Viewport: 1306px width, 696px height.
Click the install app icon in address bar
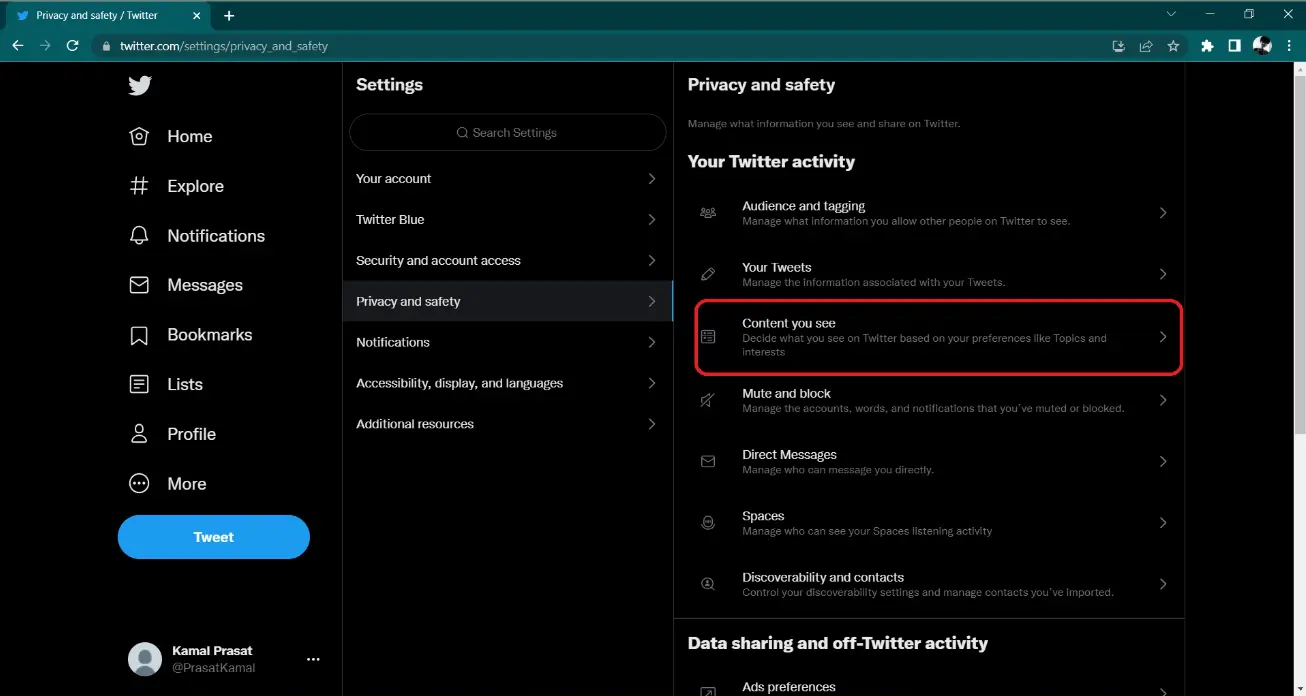tap(1119, 46)
